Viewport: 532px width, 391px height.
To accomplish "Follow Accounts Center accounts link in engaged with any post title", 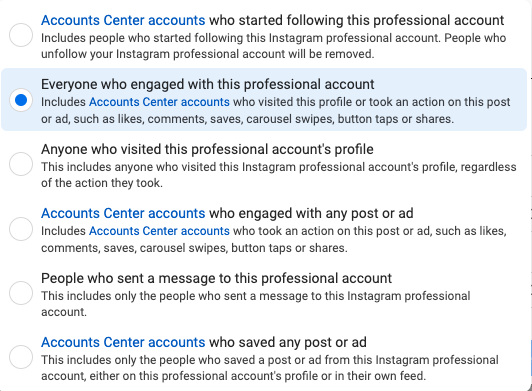I will point(123,213).
